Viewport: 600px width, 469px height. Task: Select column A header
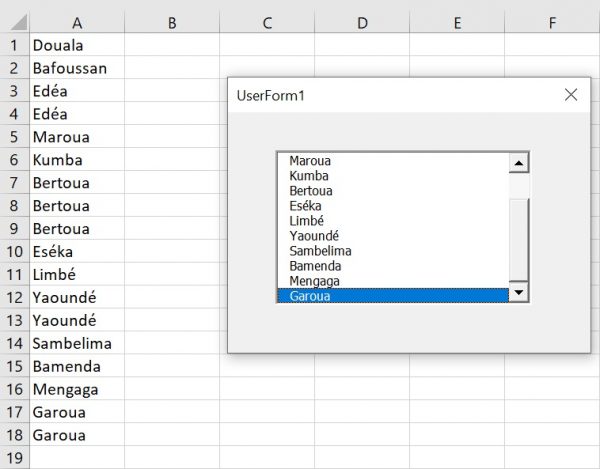[77, 23]
